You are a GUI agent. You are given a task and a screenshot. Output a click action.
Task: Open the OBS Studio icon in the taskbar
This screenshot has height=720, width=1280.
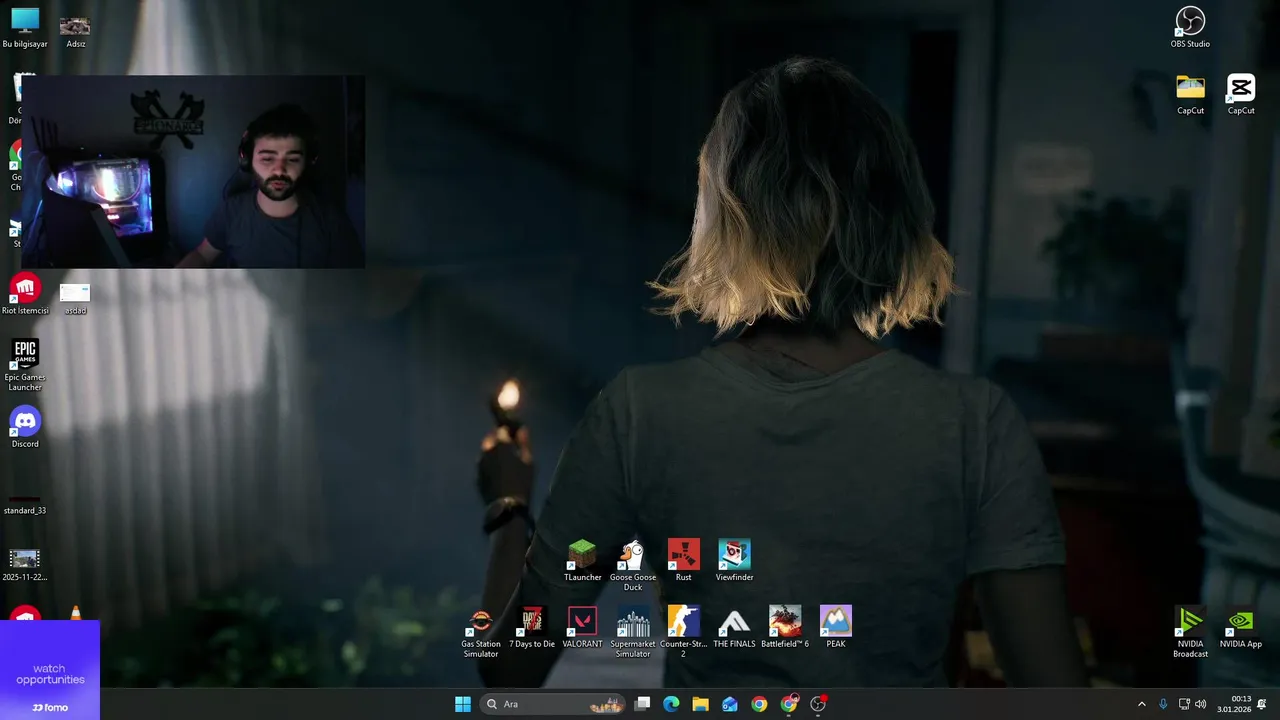coord(818,704)
